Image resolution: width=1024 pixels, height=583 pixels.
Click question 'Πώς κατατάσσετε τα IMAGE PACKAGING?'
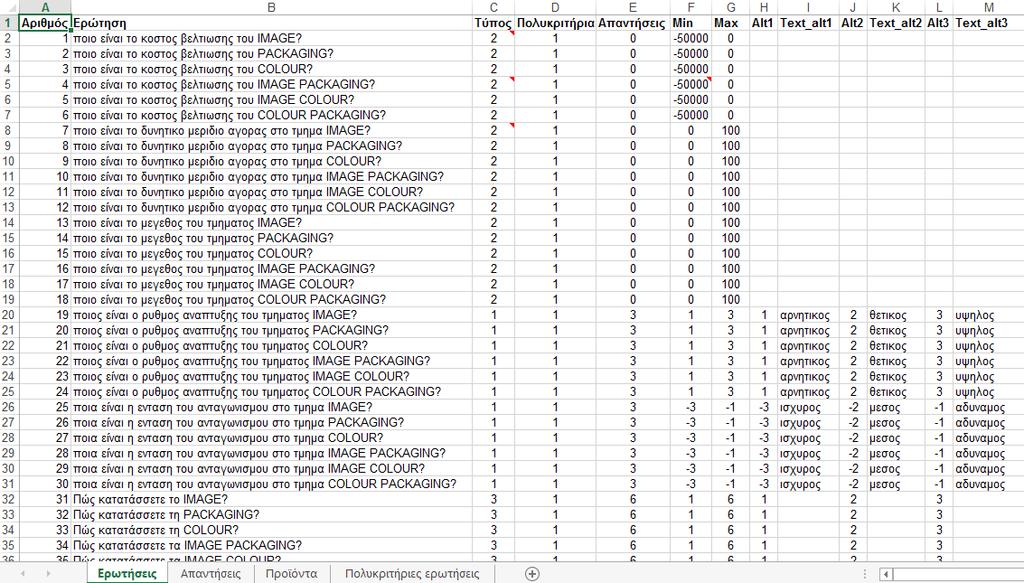pos(272,545)
